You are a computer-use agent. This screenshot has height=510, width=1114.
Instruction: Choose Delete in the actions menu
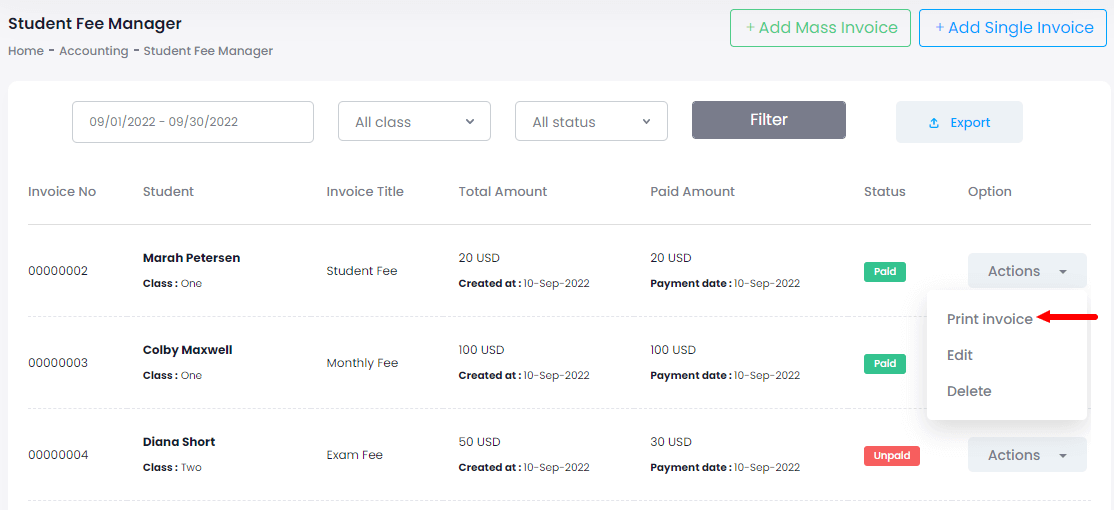click(x=969, y=391)
